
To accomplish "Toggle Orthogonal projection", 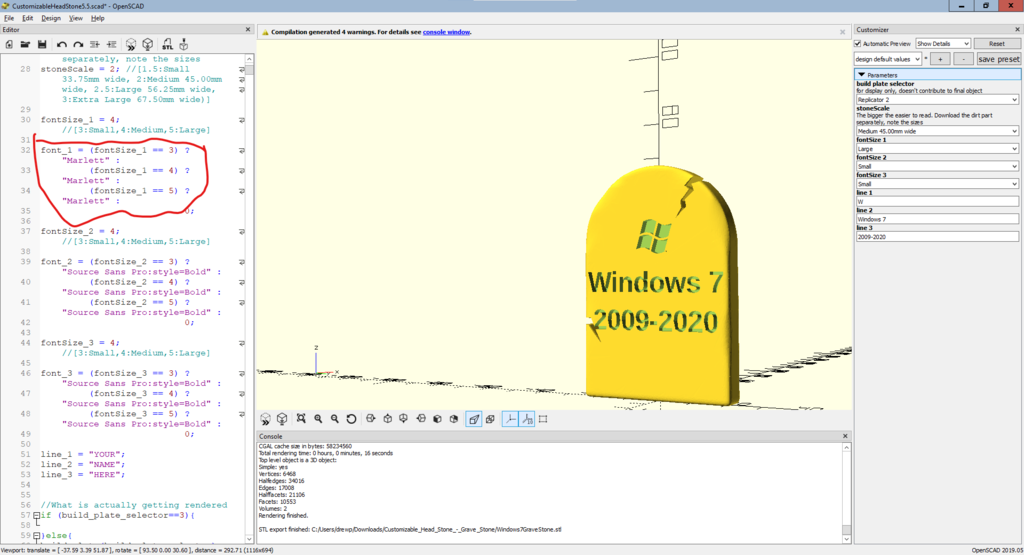I will [x=490, y=419].
